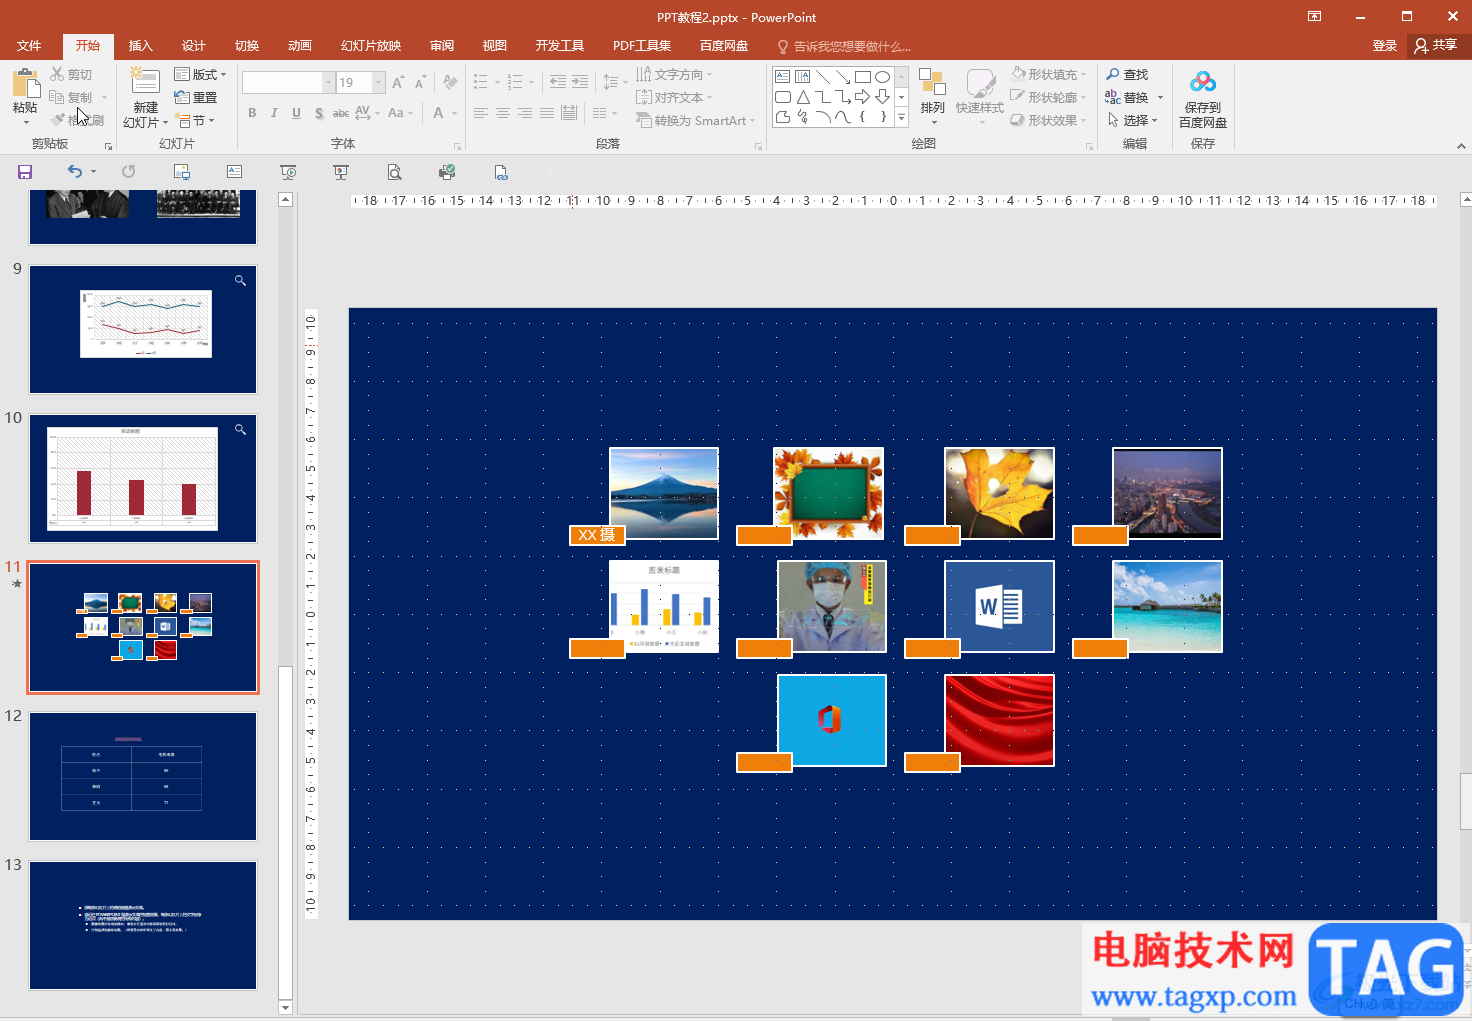Viewport: 1472px width, 1021px height.
Task: Toggle italic text formatting
Action: (274, 113)
